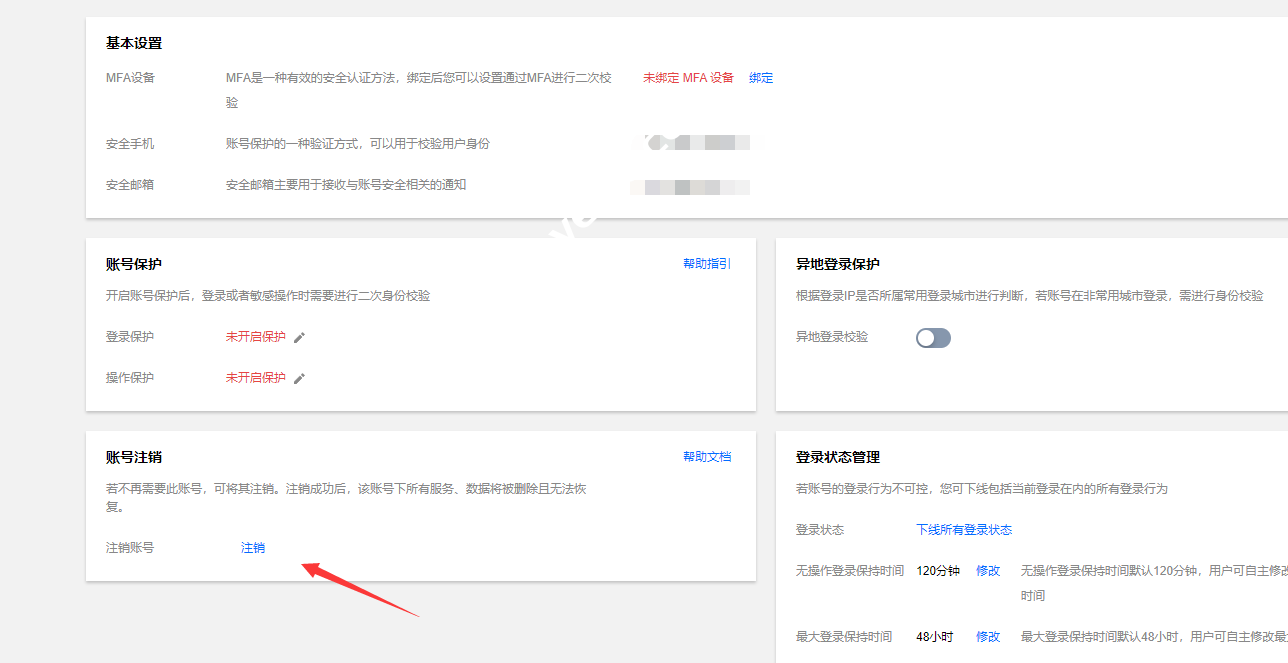Click the 未绑定 MFA 设备 status text

click(x=688, y=78)
